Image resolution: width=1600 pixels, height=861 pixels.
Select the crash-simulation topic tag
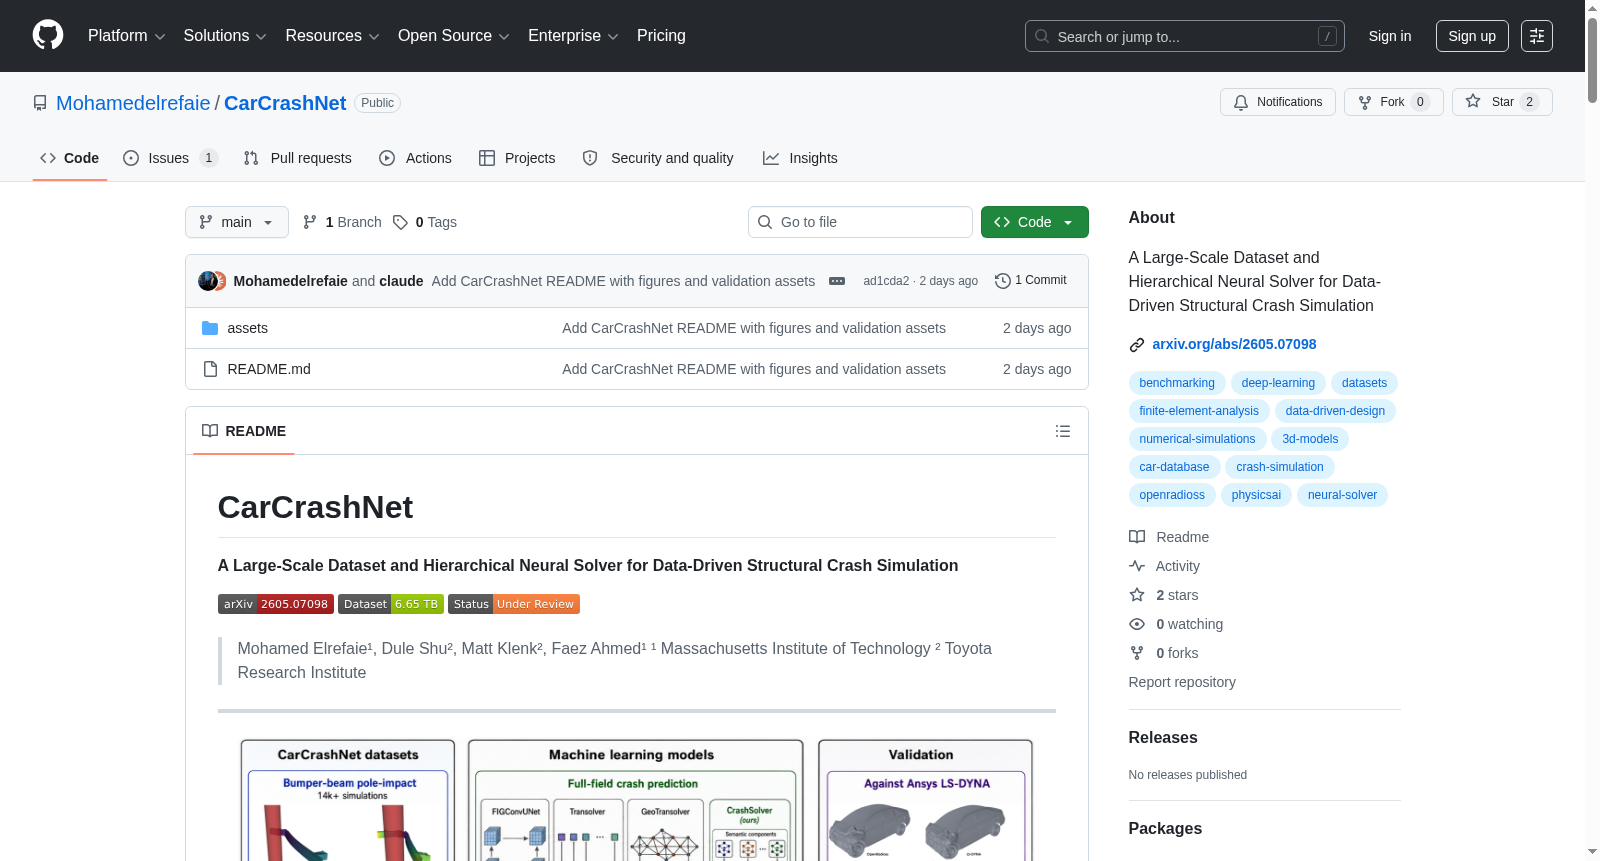point(1280,467)
